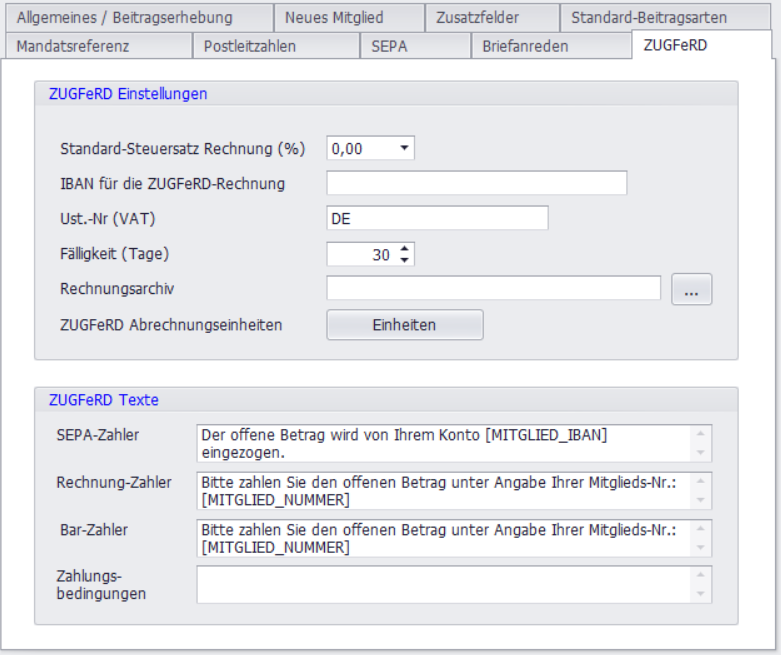Click the Rechnungsarchiv browse button
781x655 pixels.
(691, 290)
